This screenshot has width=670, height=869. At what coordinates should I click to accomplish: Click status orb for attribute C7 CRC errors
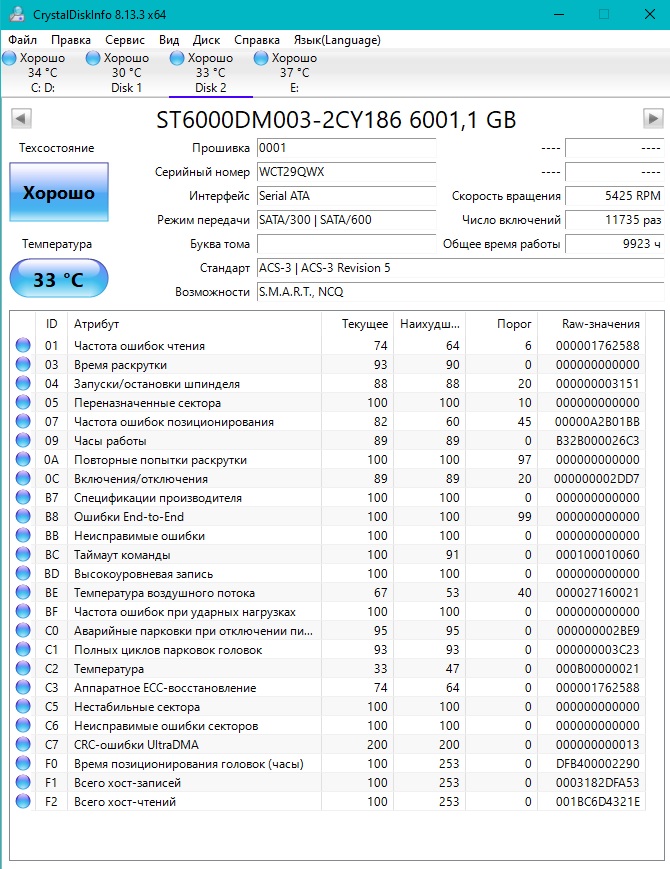(x=23, y=744)
